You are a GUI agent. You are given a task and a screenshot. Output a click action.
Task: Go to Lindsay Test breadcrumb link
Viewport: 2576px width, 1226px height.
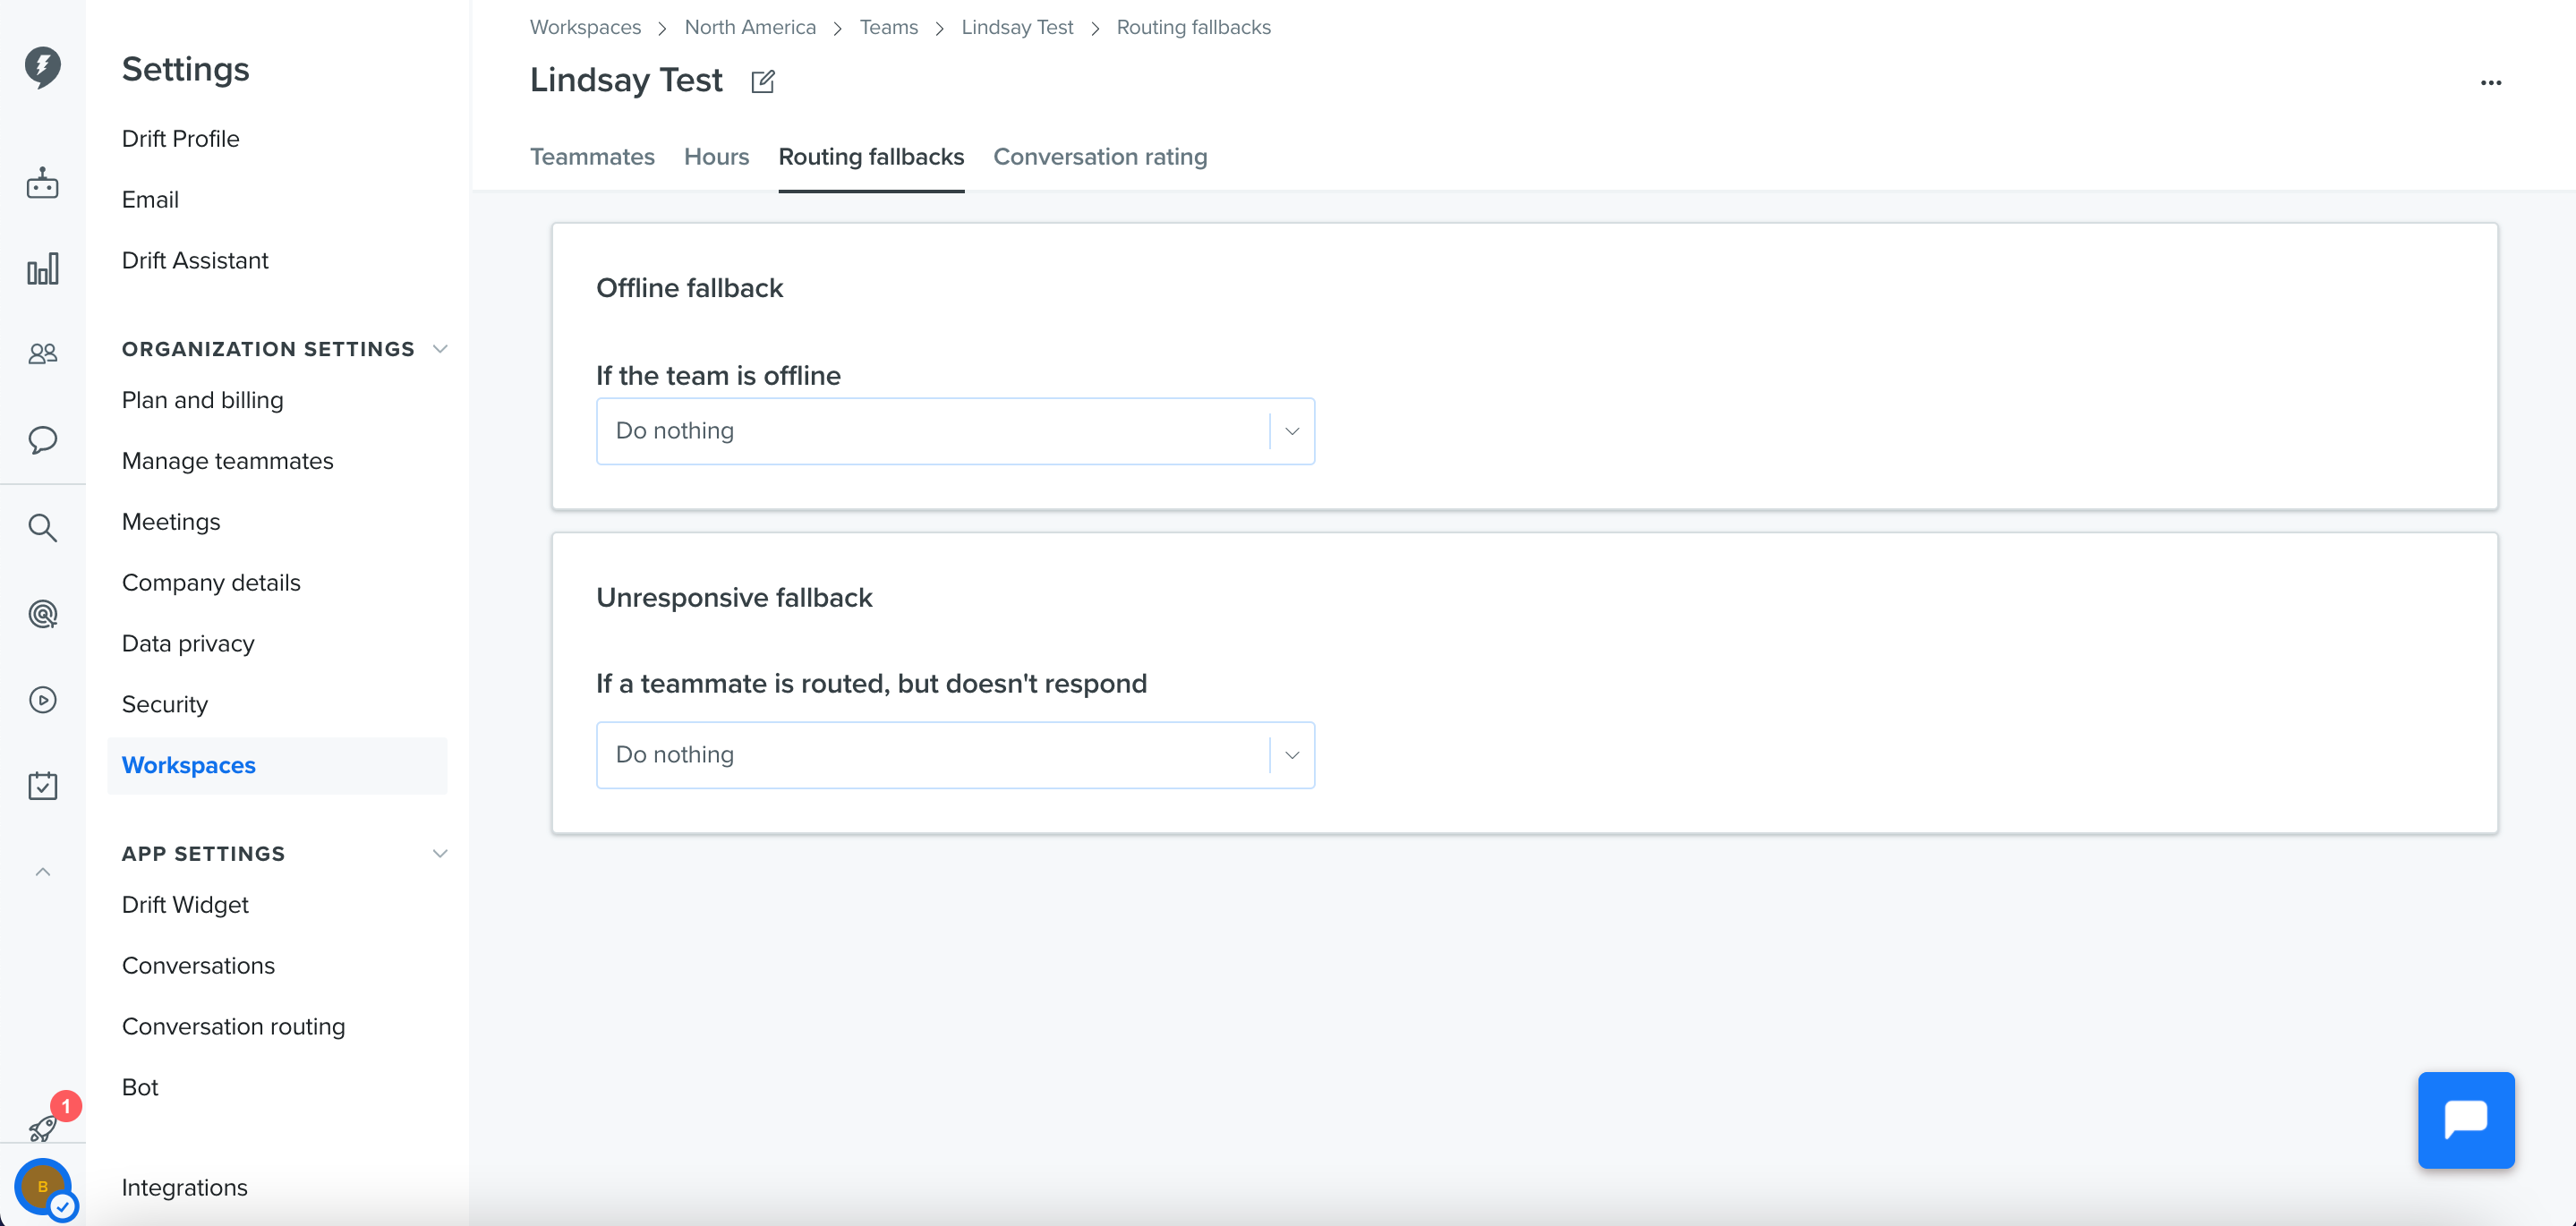point(1017,27)
